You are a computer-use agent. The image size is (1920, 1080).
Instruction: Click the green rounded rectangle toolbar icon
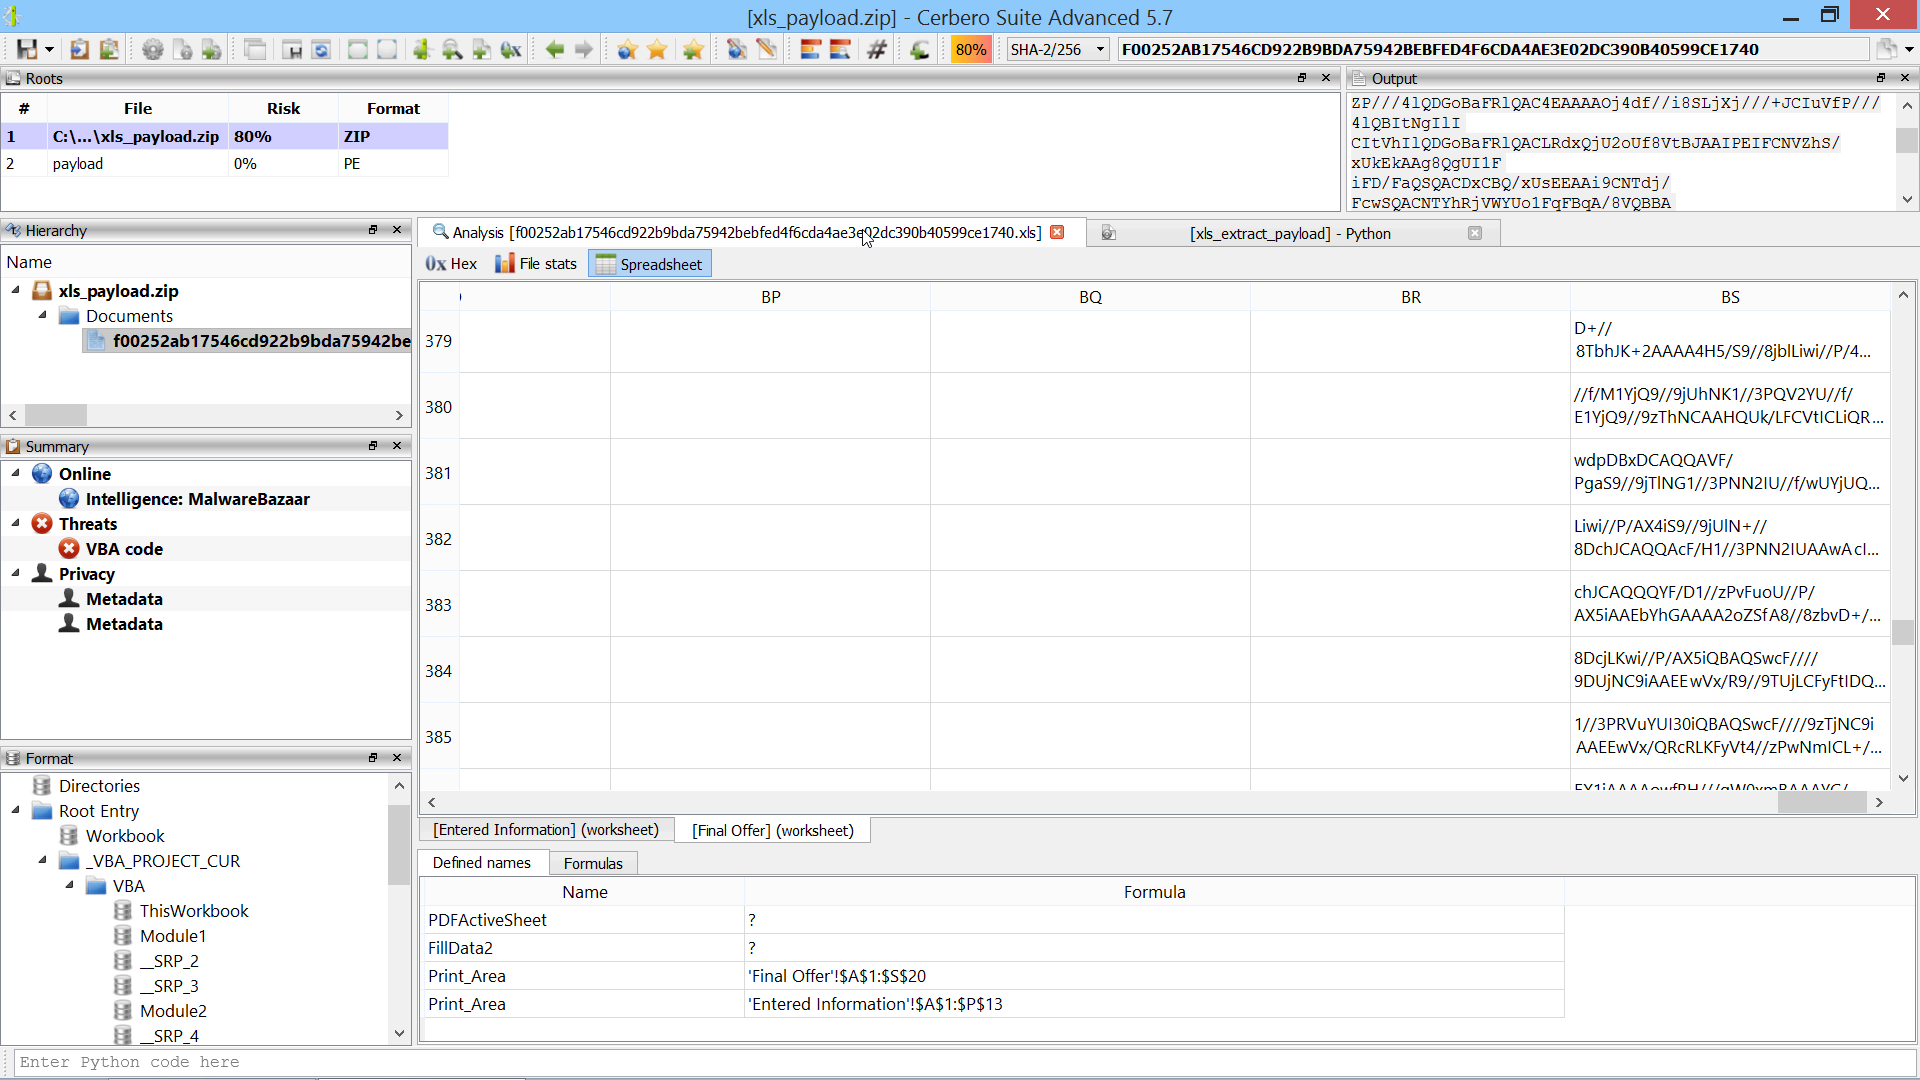(357, 49)
